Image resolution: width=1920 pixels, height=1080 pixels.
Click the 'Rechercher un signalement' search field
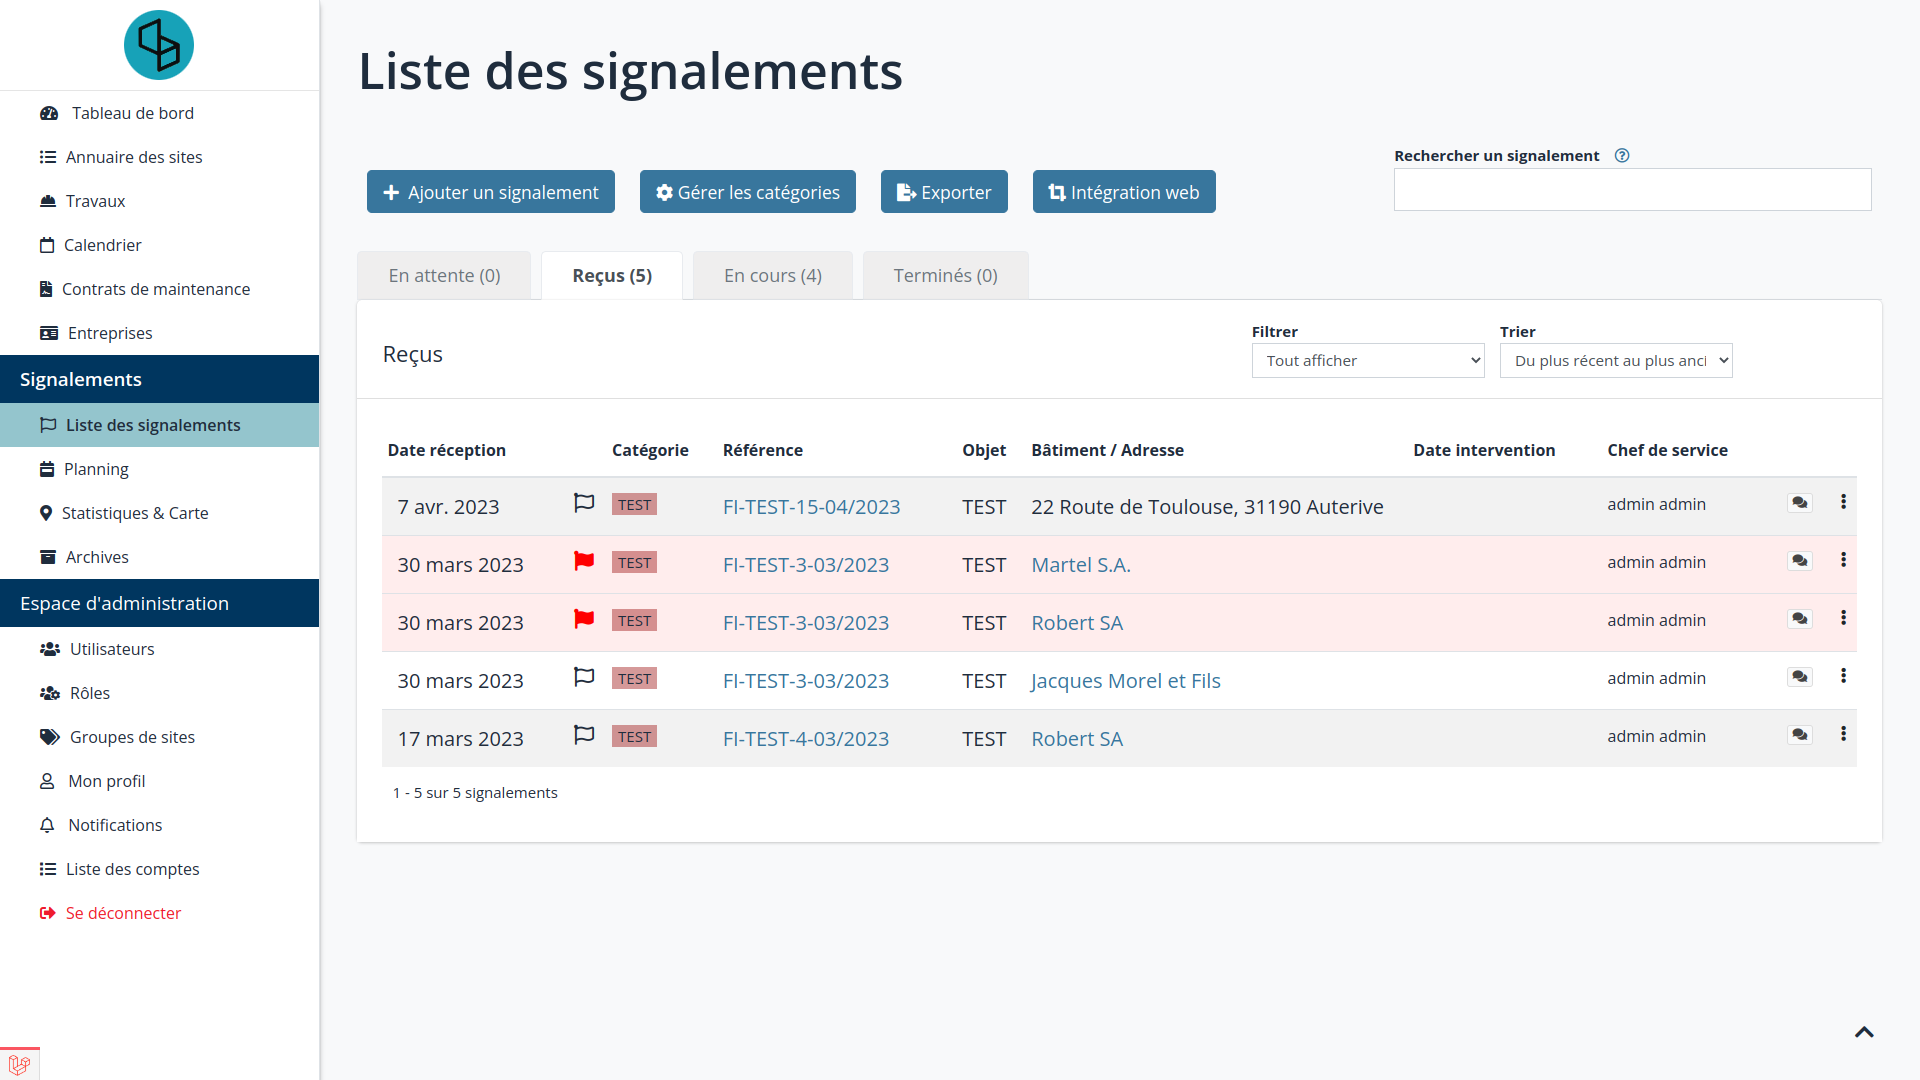pos(1632,190)
